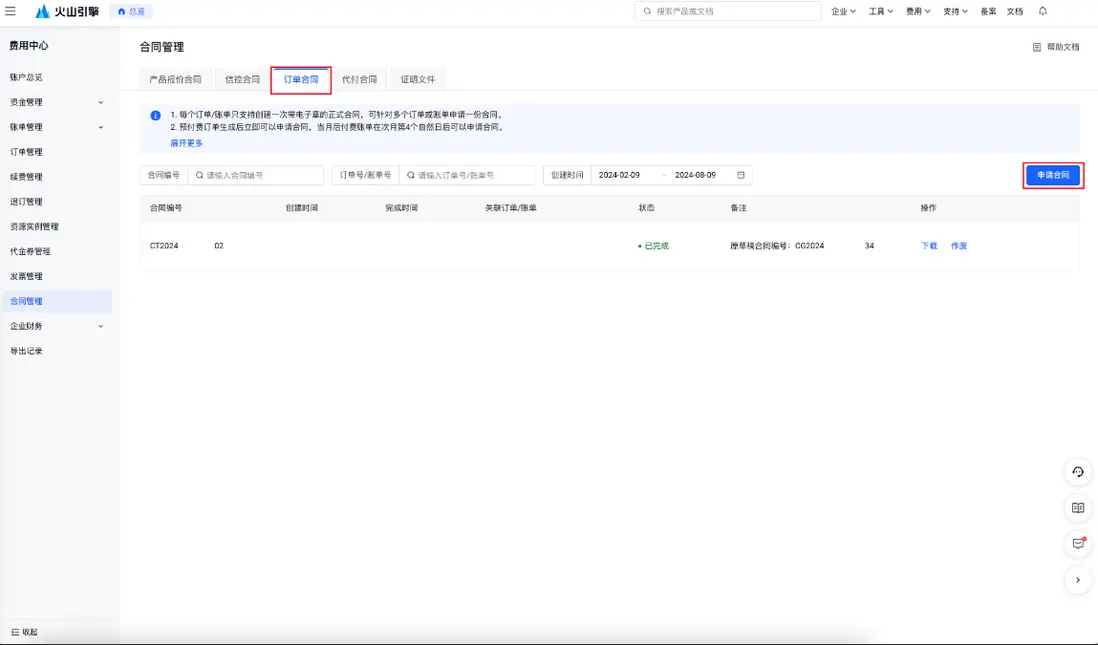Expand 企业财务 sidebar group
The width and height of the screenshot is (1098, 645).
(x=56, y=326)
